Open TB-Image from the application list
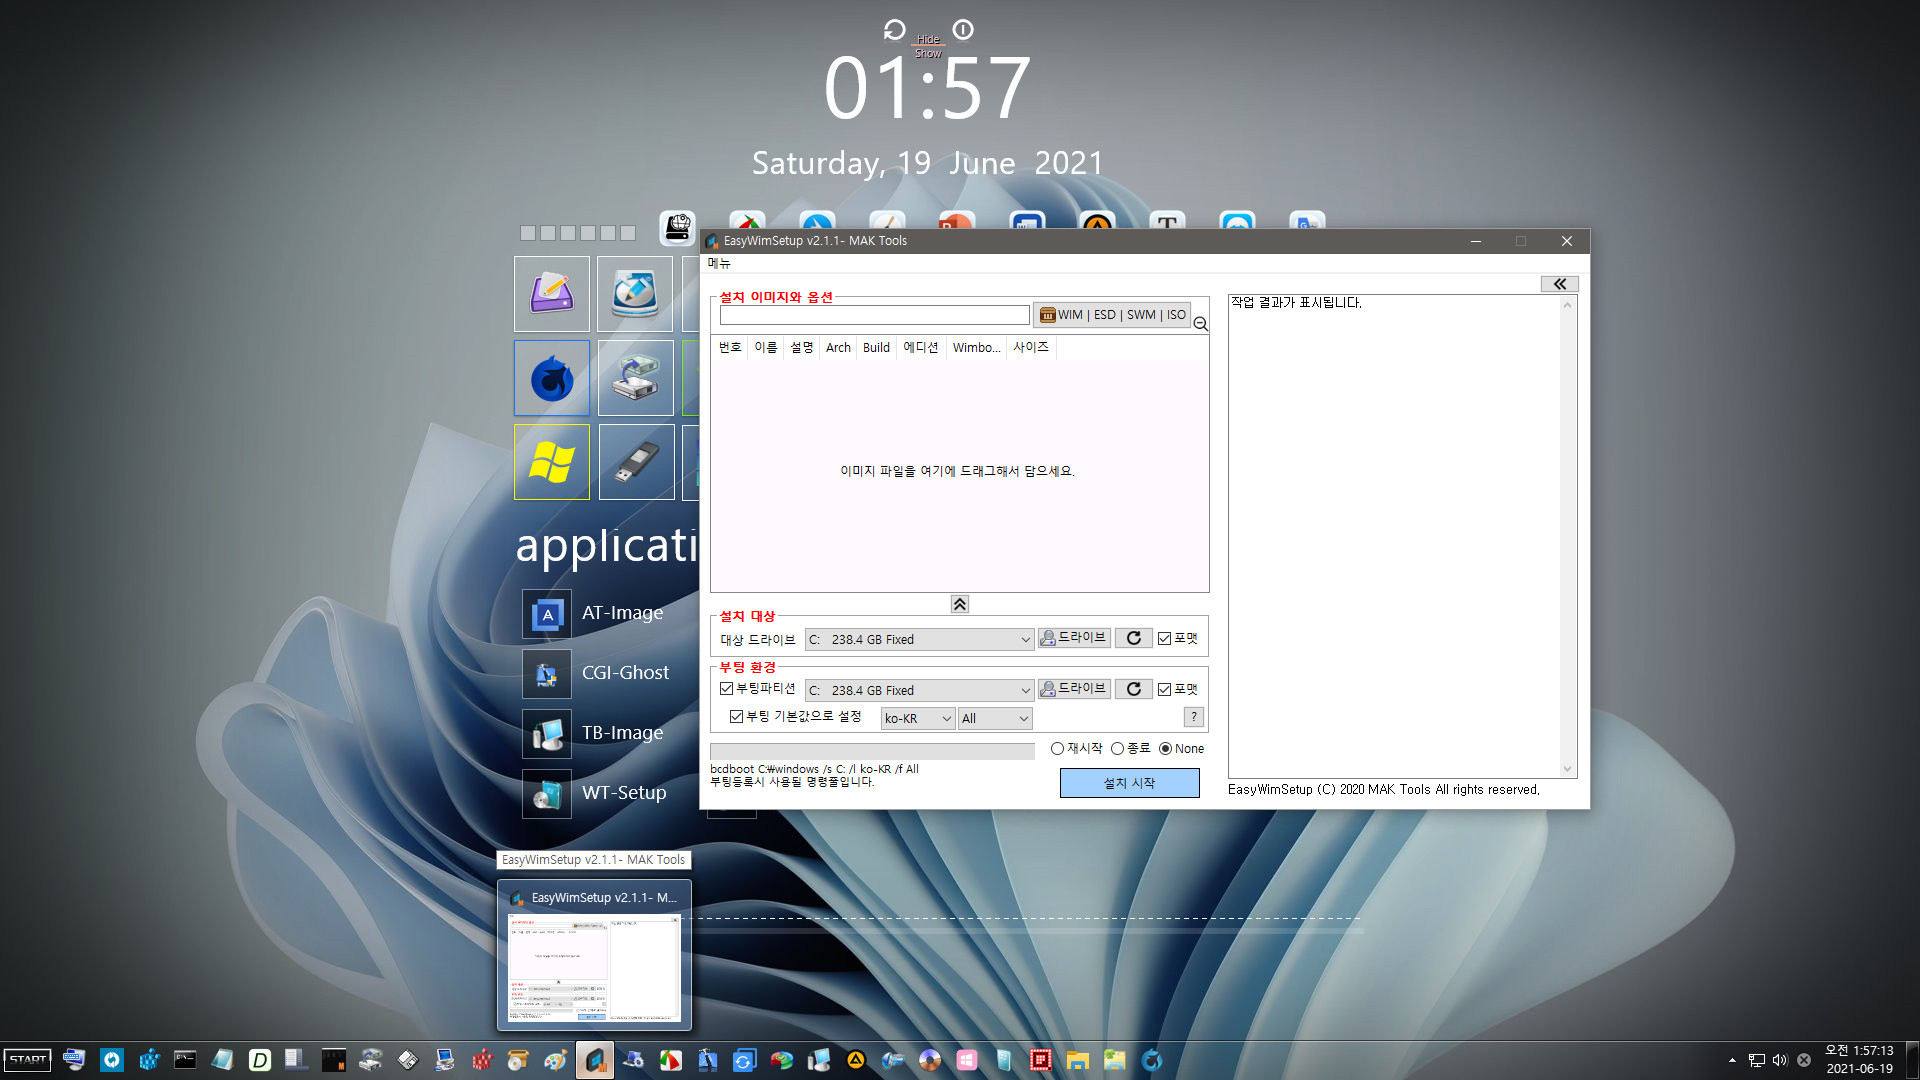 tap(594, 733)
